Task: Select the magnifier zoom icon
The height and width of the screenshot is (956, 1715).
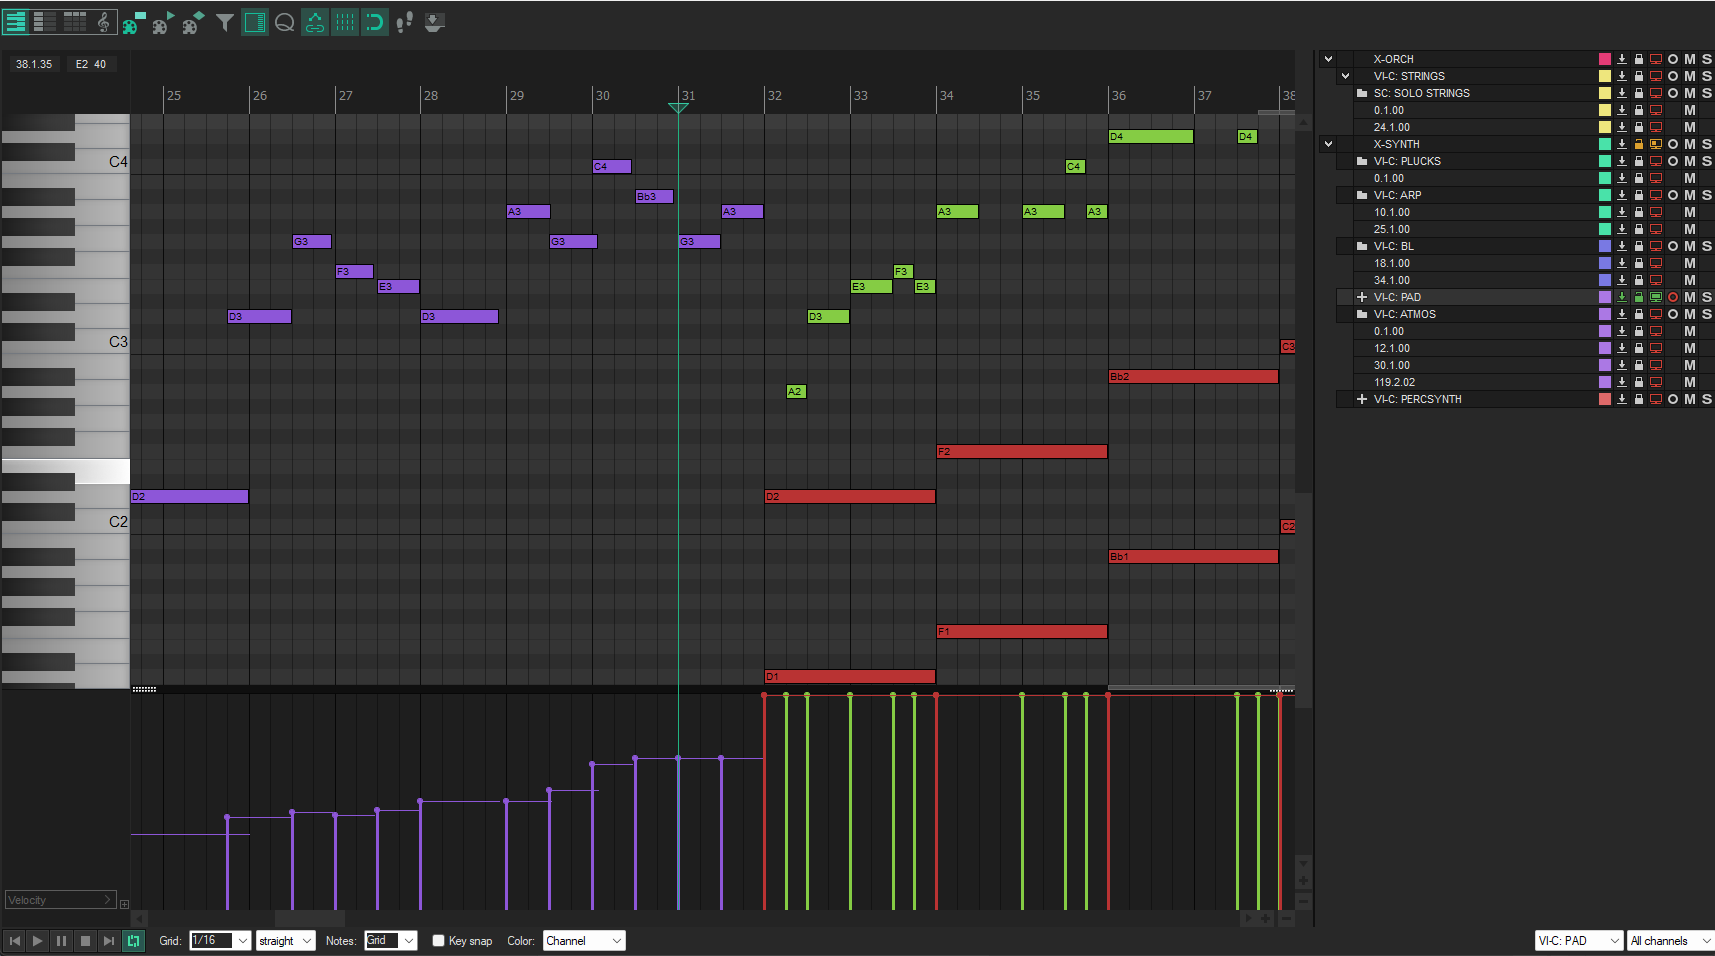Action: coord(285,21)
